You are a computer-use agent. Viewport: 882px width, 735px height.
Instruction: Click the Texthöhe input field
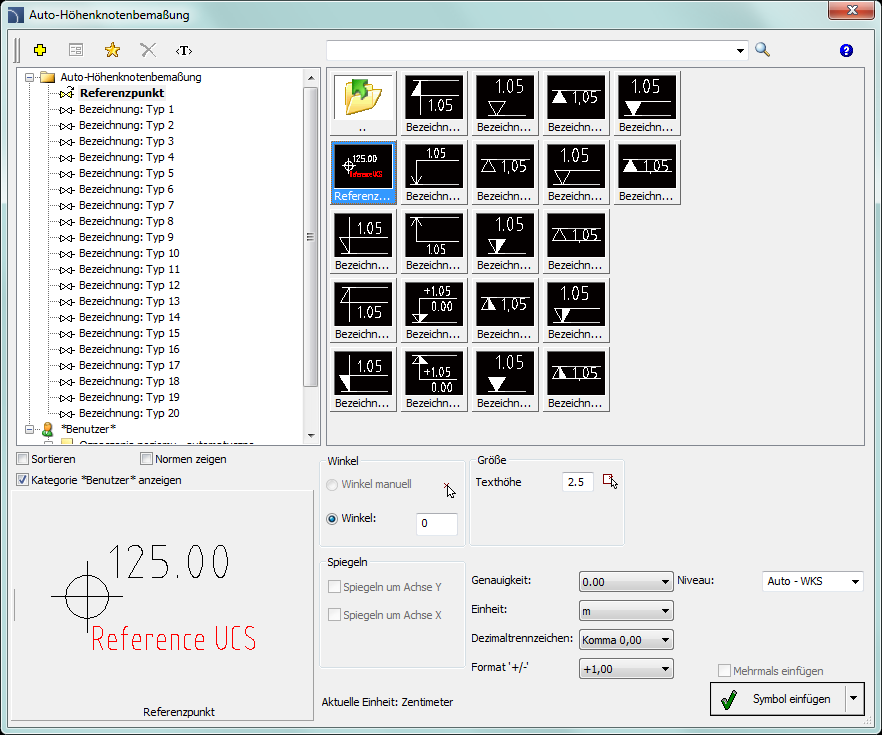[x=577, y=482]
